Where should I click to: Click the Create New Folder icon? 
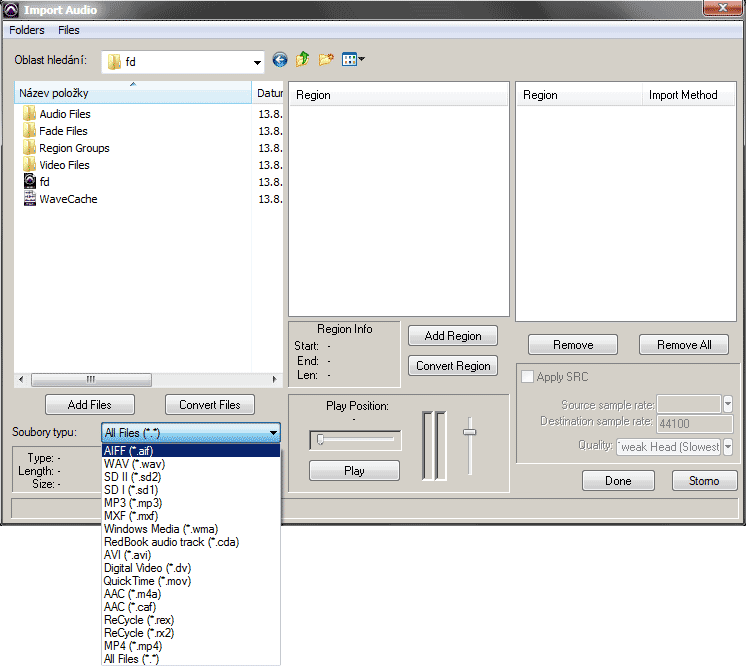point(326,59)
